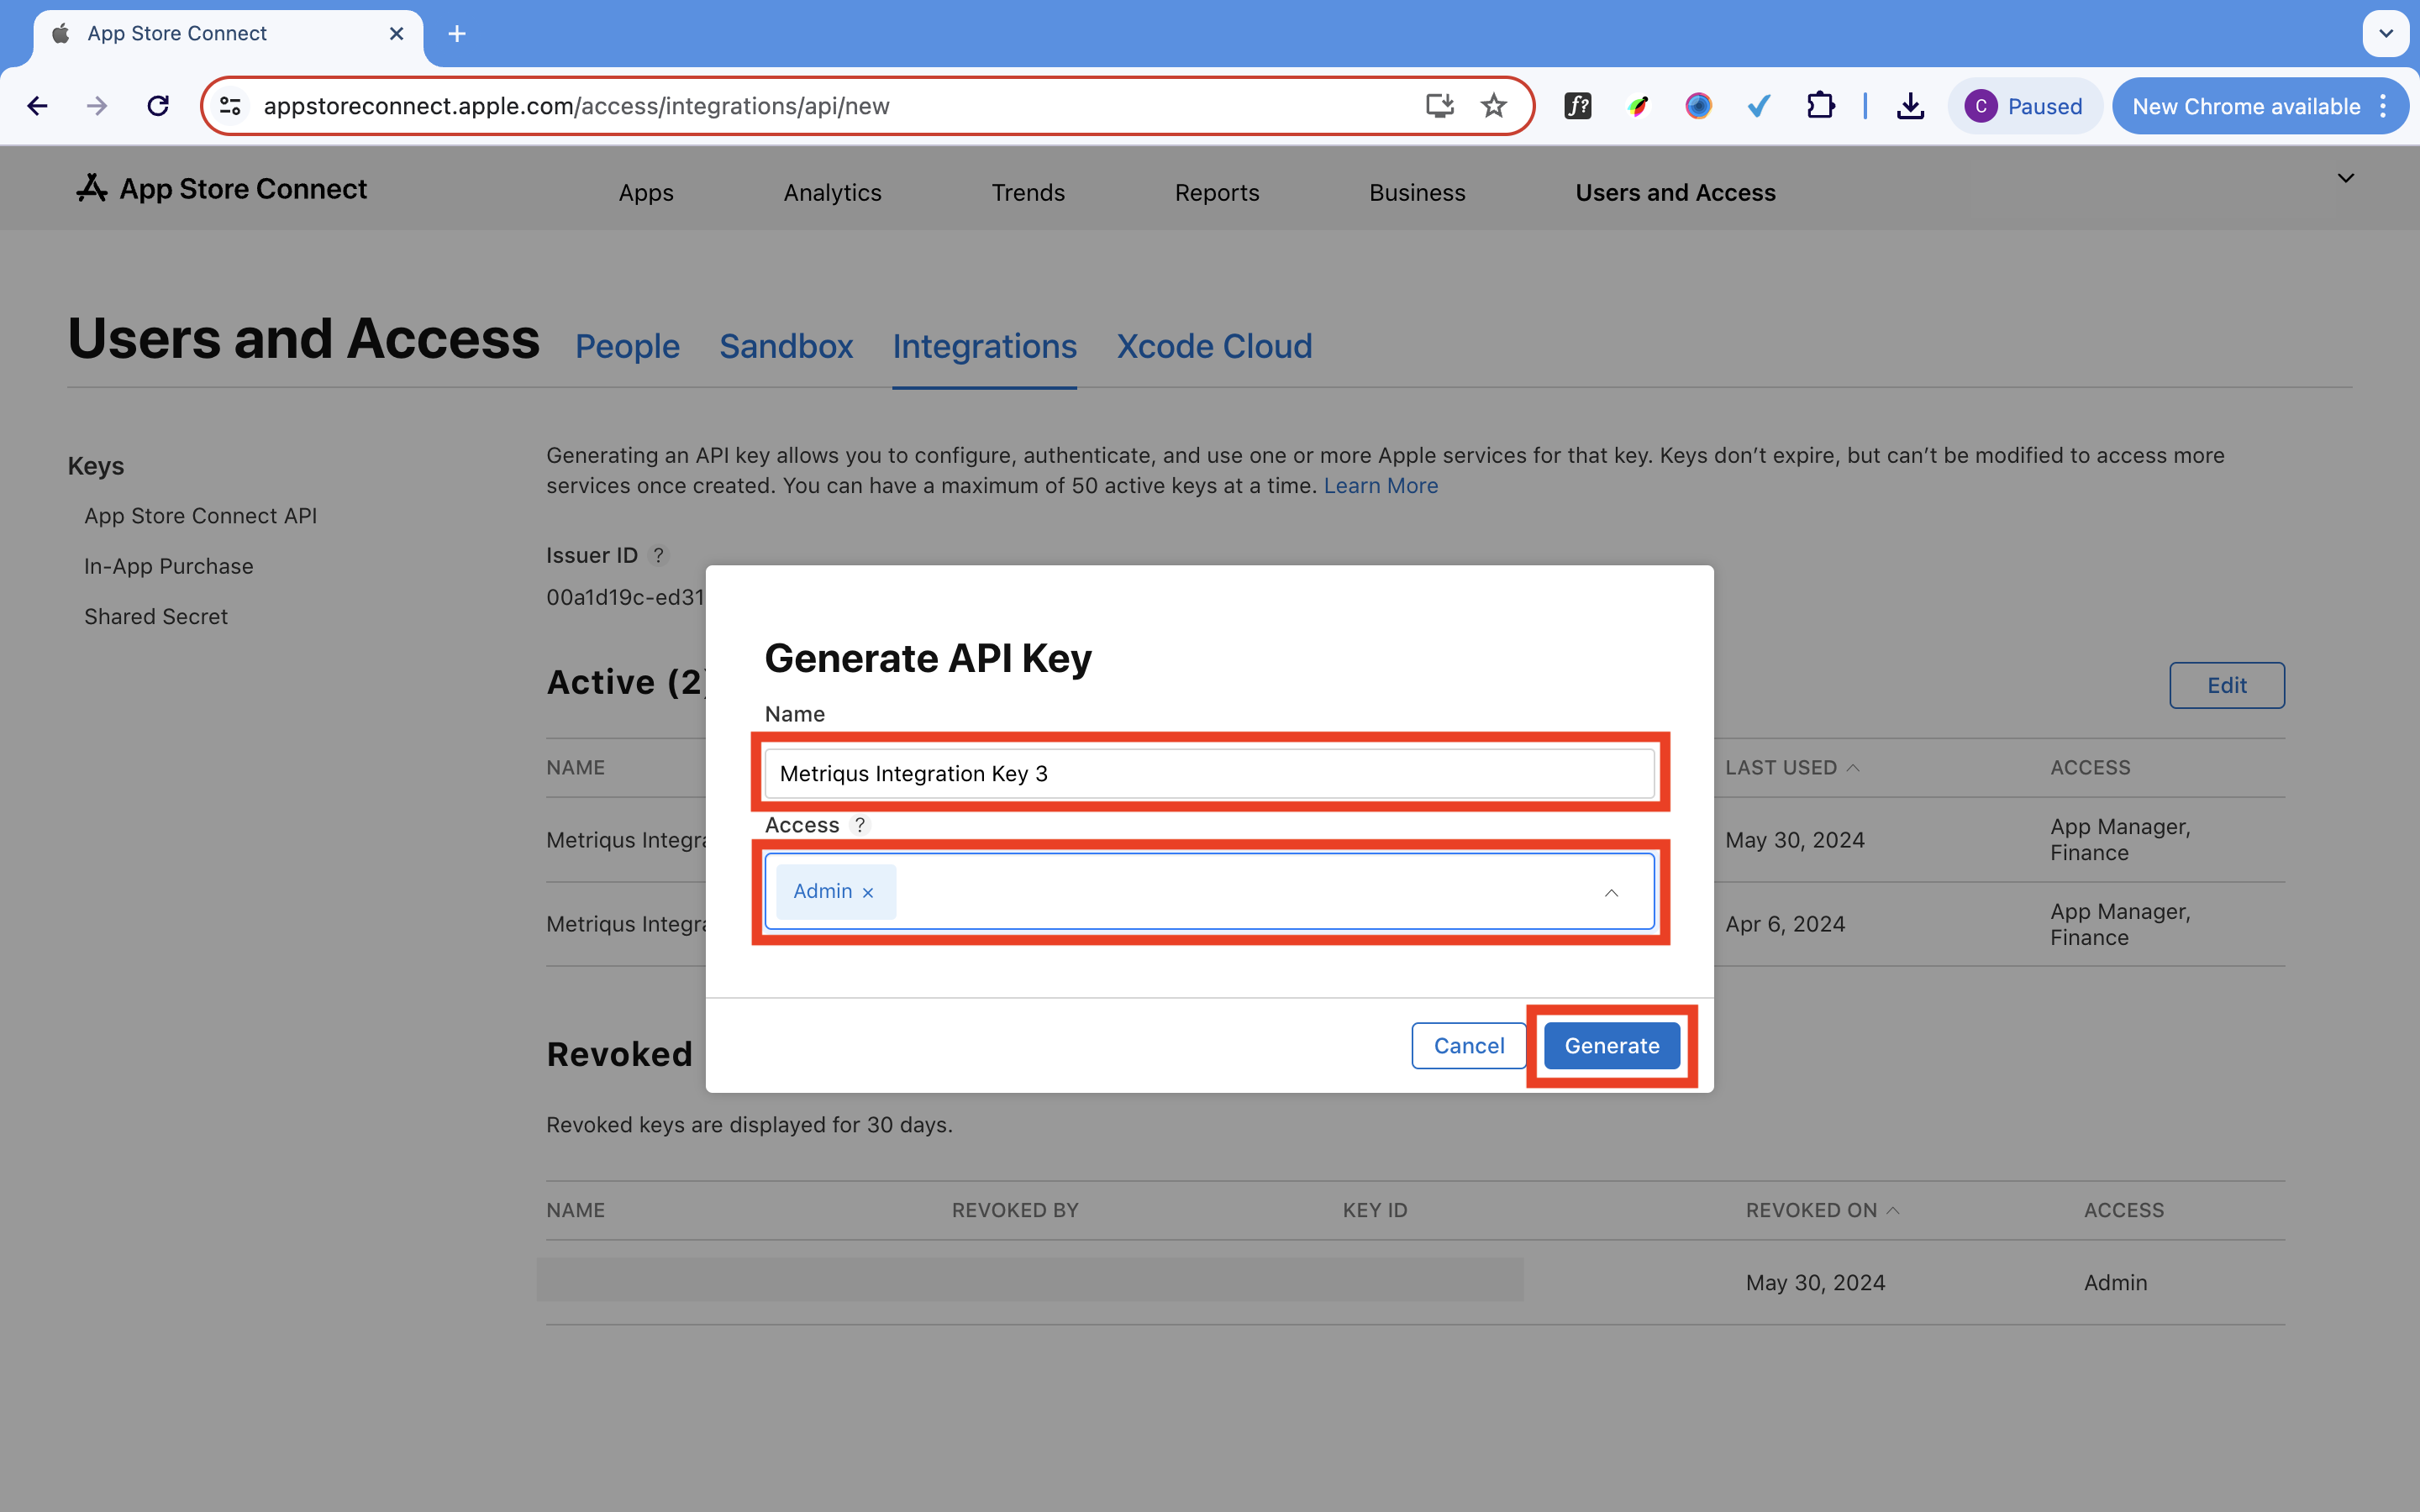The image size is (2420, 1512).
Task: Collapse the Access dropdown chevron
Action: [1611, 892]
